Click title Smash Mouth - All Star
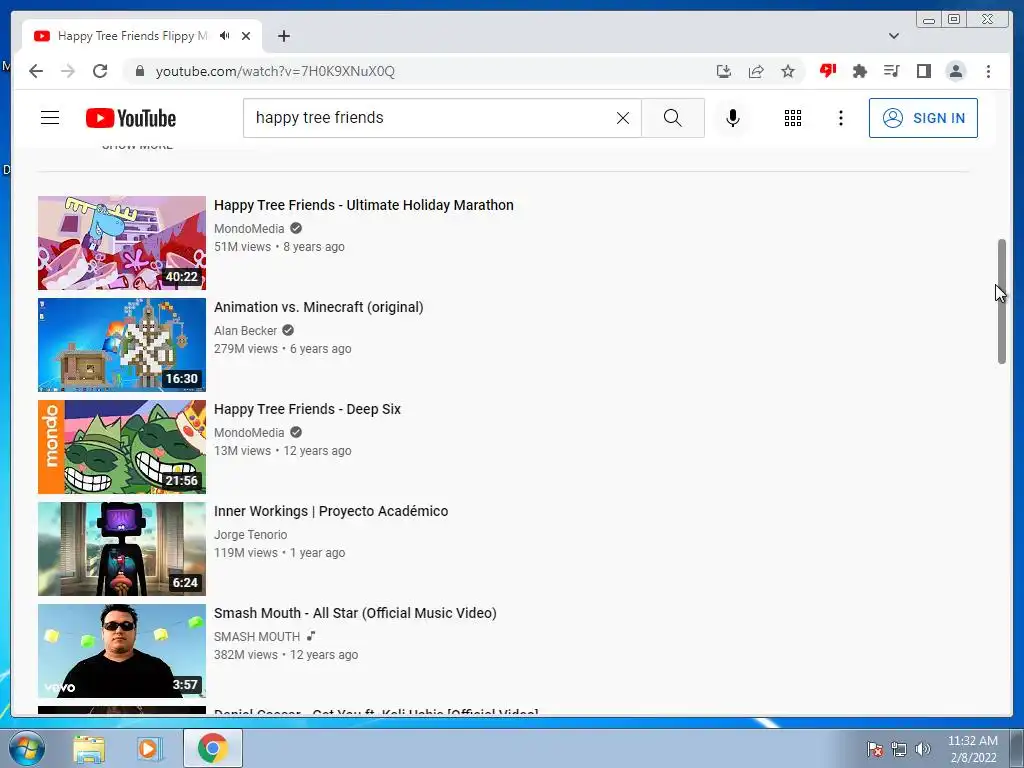 coord(355,613)
